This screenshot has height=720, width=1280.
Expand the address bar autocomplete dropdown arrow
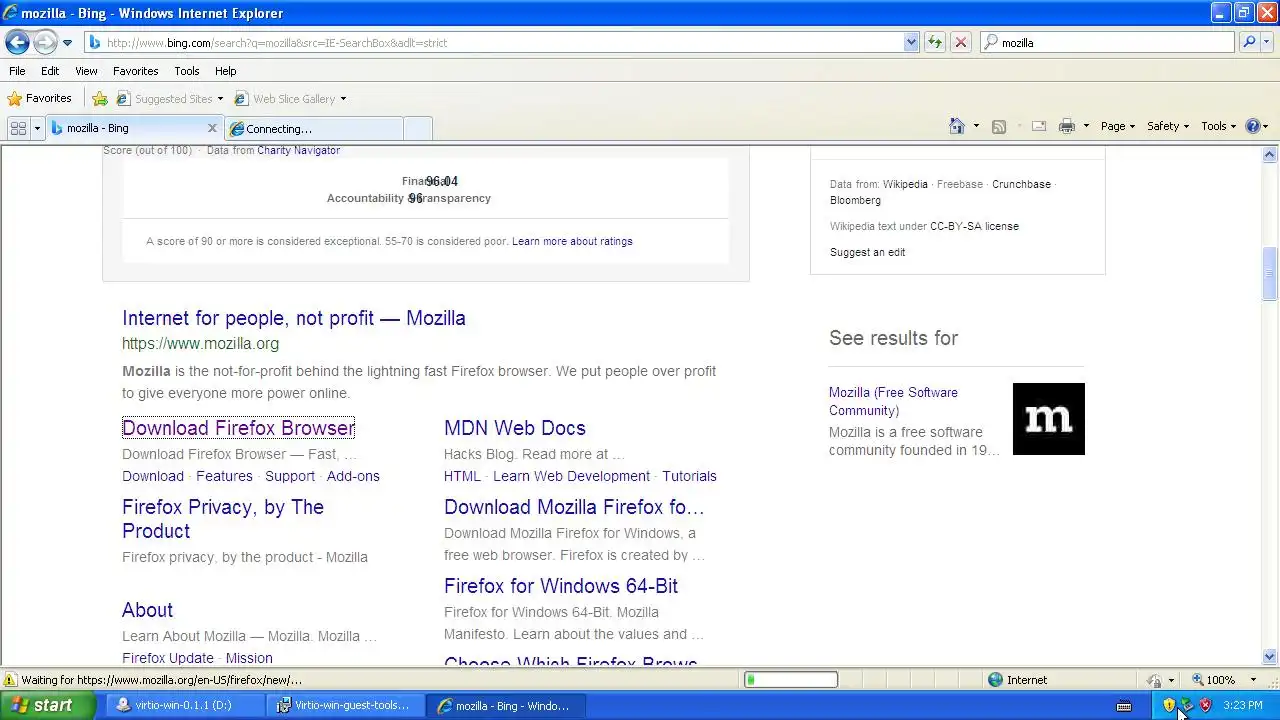(911, 43)
